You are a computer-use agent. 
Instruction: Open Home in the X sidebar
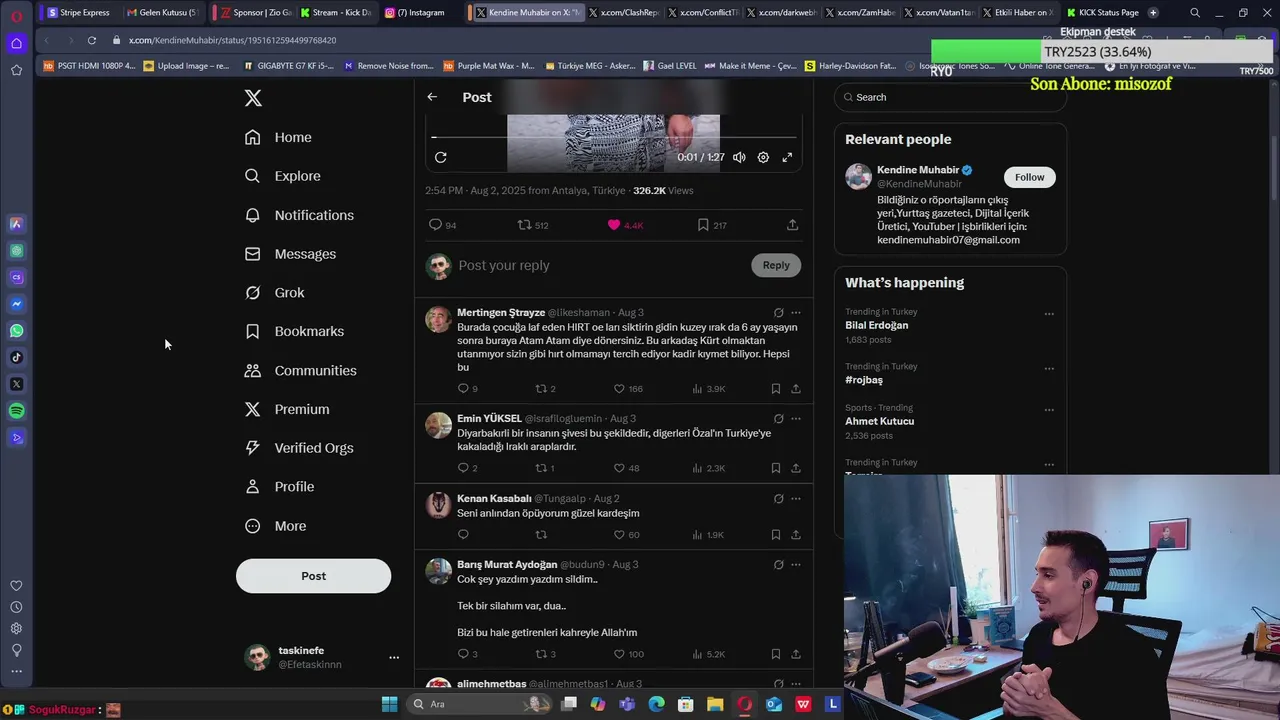pyautogui.click(x=279, y=137)
